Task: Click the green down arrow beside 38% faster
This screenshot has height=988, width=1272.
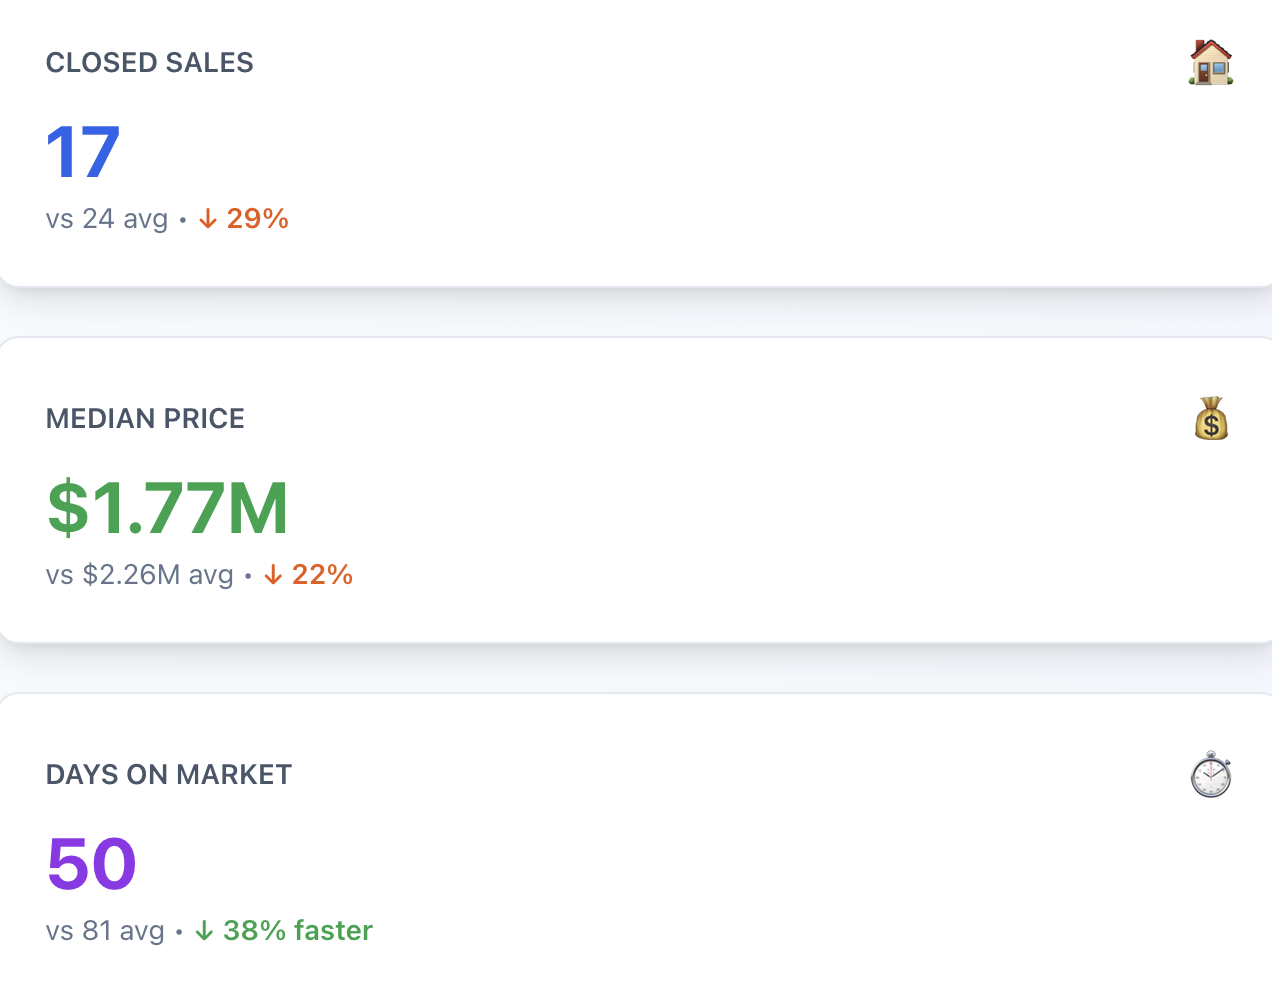Action: (x=205, y=931)
